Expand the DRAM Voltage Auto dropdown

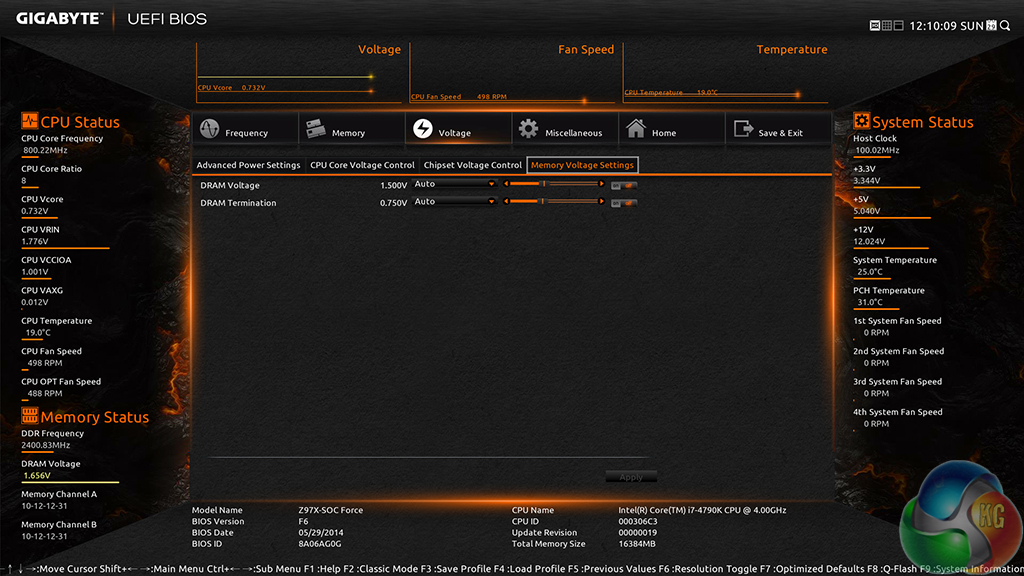click(x=455, y=184)
